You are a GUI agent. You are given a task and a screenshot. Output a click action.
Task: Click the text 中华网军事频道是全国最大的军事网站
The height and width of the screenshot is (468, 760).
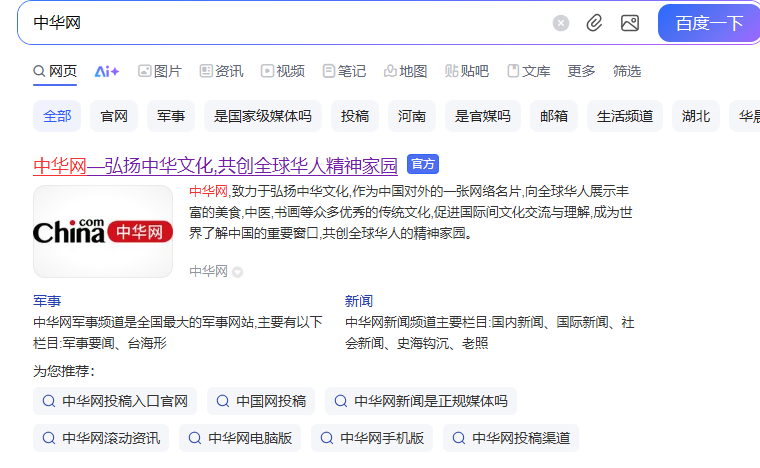coord(177,333)
